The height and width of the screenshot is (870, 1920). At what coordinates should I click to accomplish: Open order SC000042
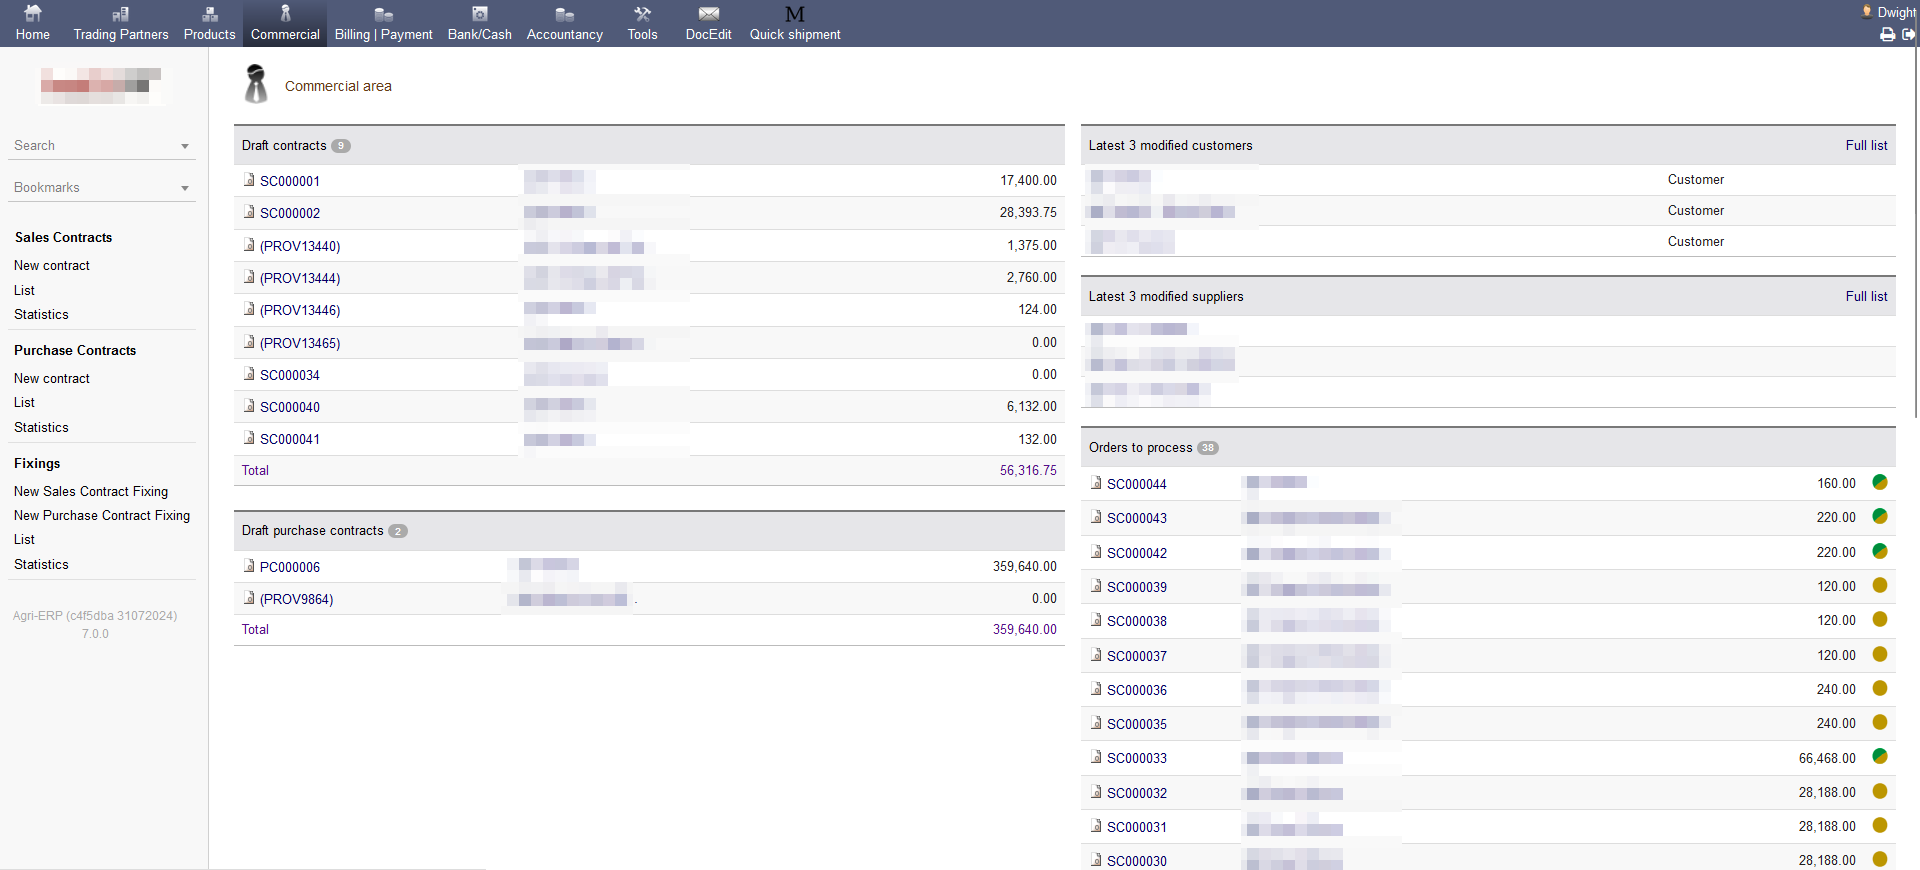coord(1137,553)
